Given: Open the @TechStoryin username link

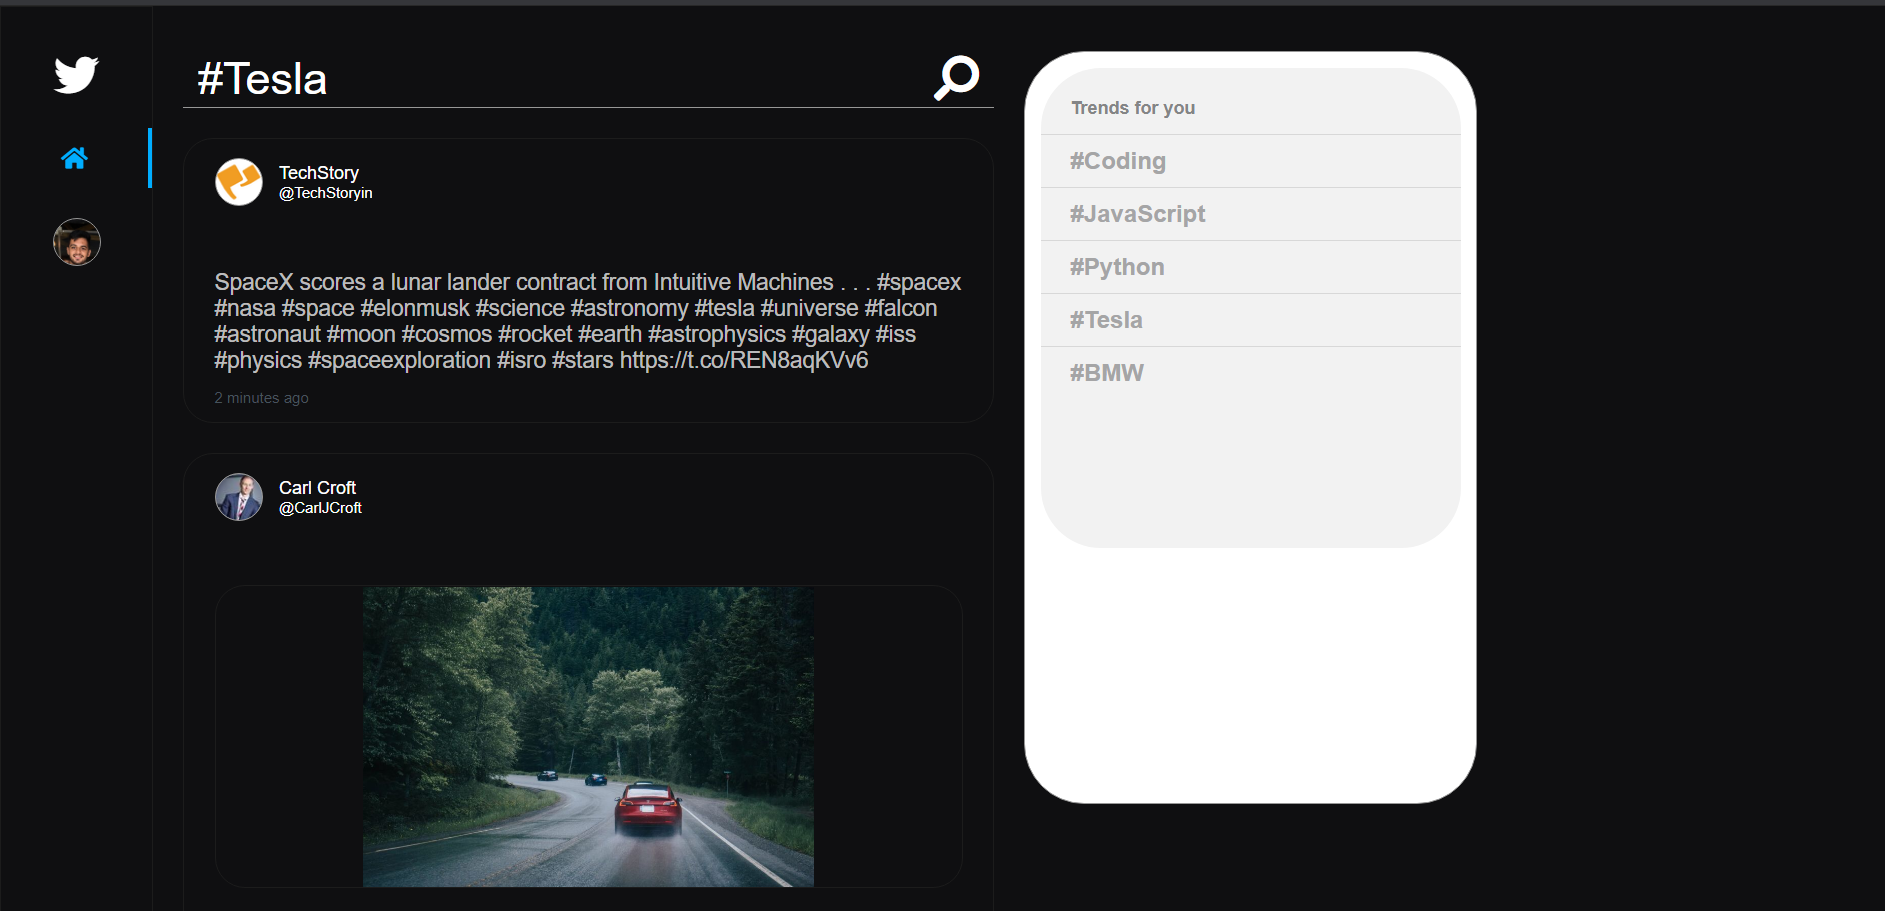Looking at the screenshot, I should point(325,192).
